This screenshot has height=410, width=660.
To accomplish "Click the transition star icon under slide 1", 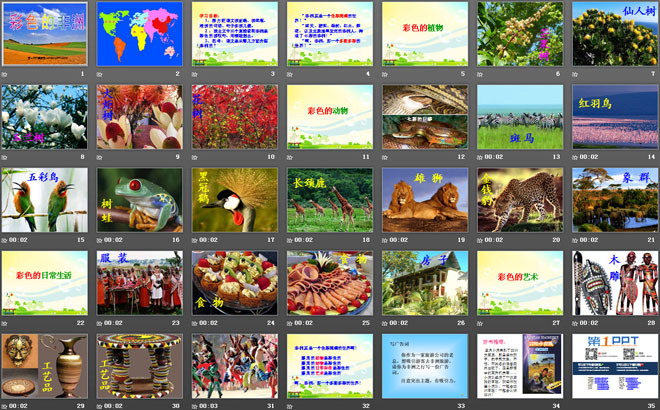I will tap(5, 73).
